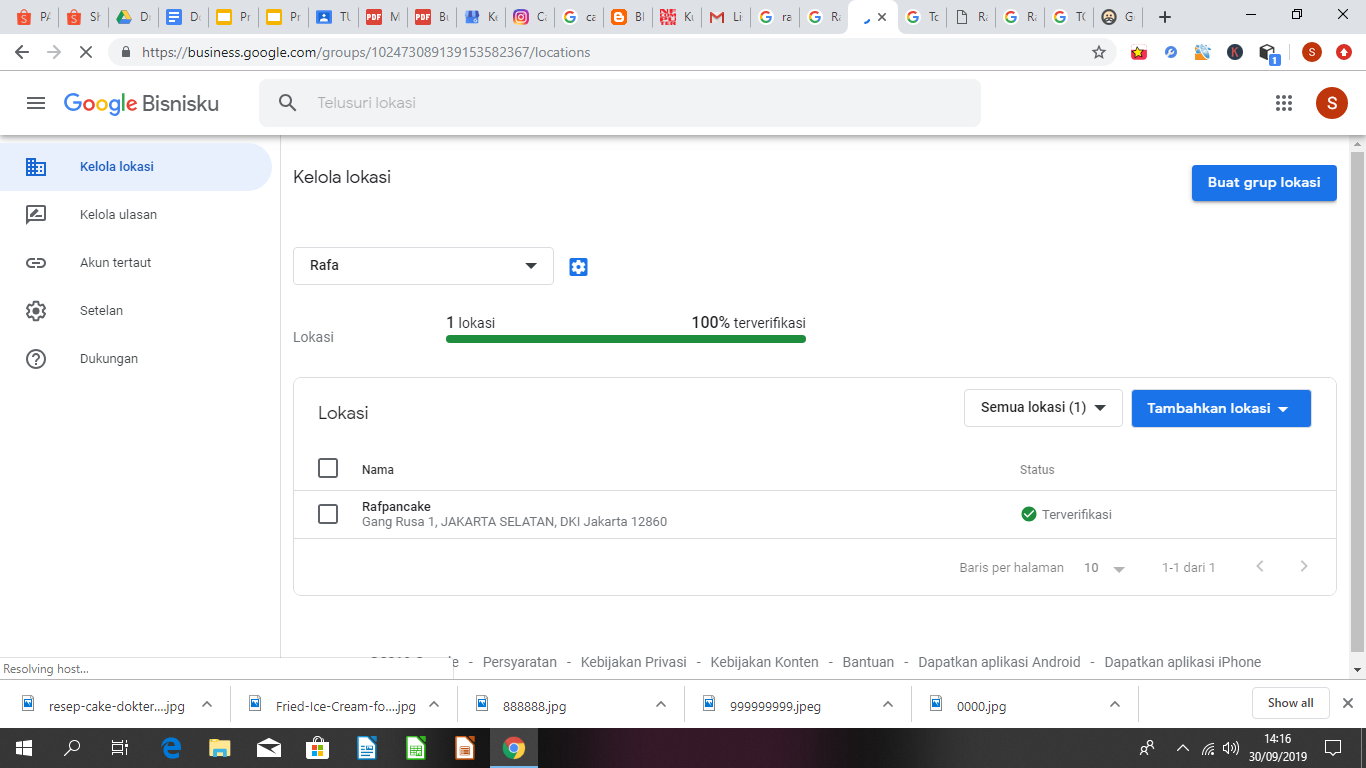
Task: Click the Google Bisnisku logo
Action: pyautogui.click(x=141, y=103)
